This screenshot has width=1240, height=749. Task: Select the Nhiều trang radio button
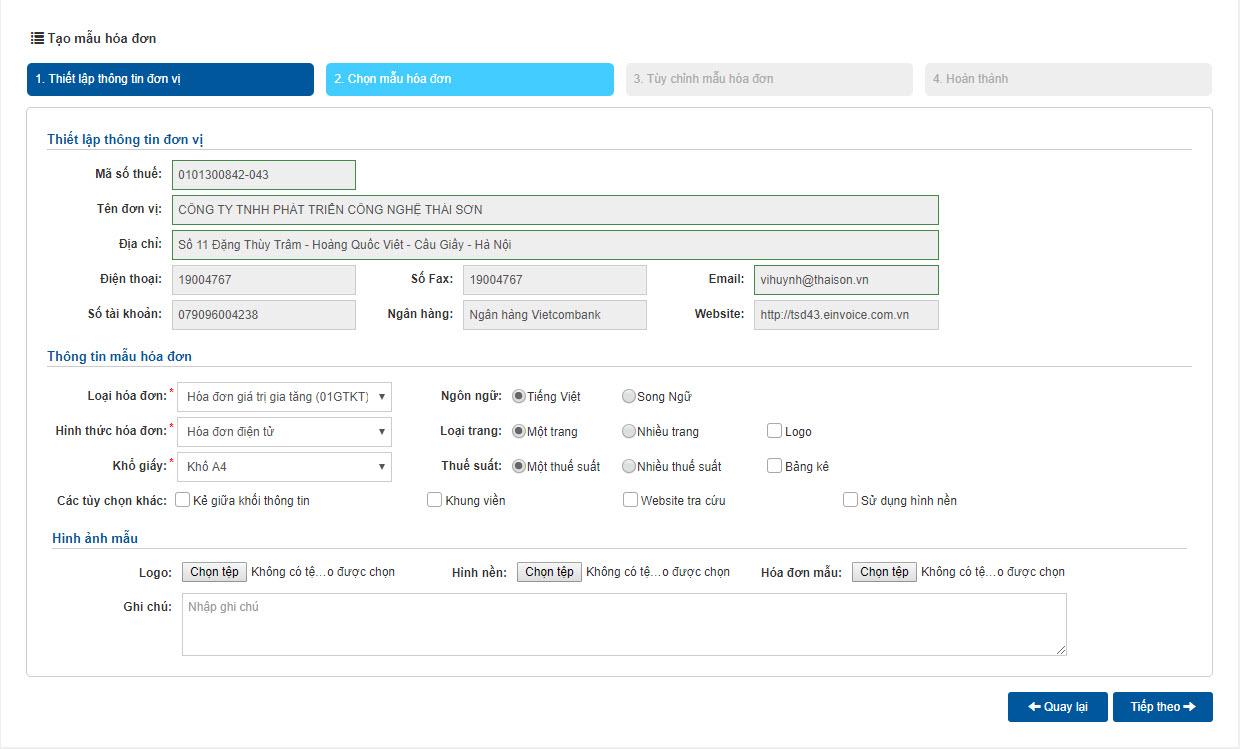point(629,432)
